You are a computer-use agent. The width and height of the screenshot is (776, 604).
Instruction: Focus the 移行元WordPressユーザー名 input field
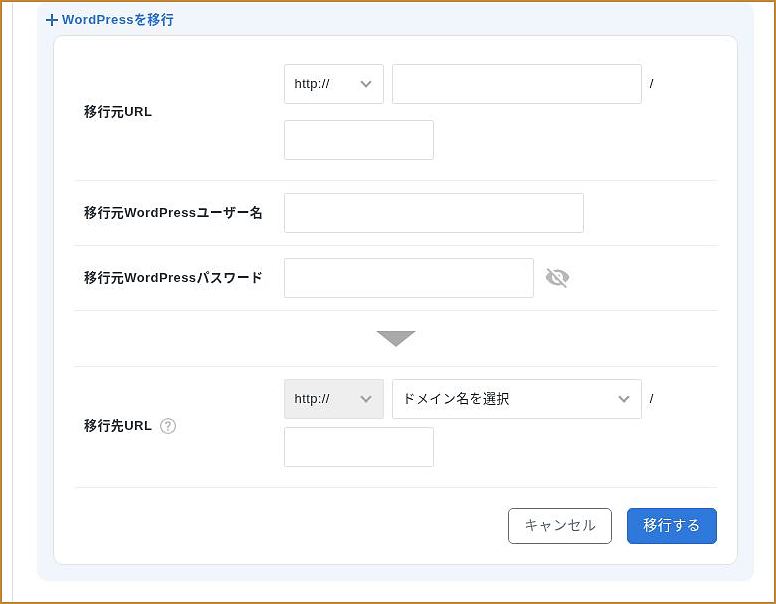click(x=434, y=213)
